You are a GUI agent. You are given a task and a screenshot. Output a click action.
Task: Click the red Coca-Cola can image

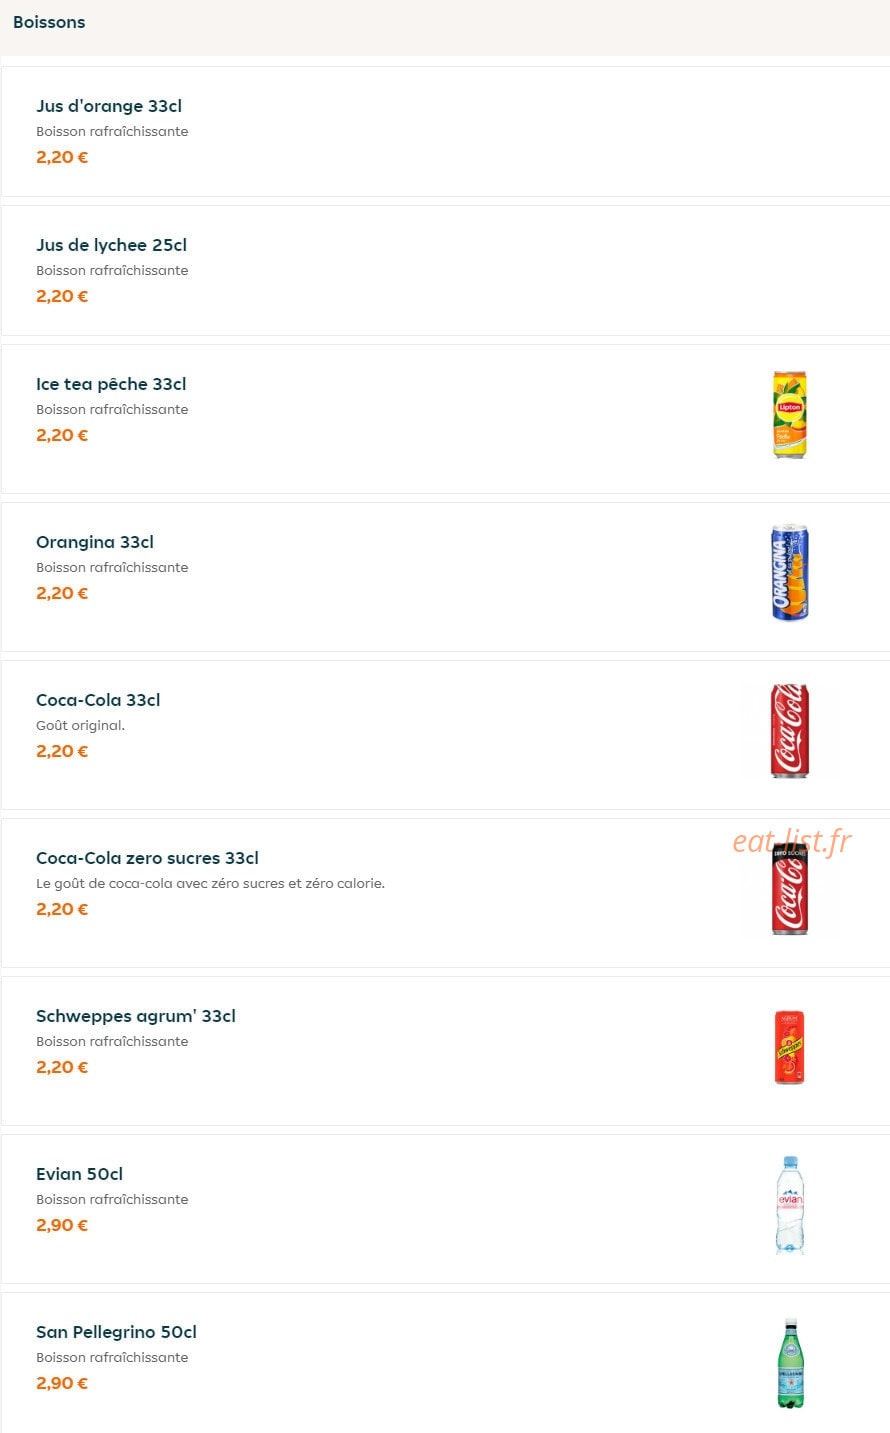coord(790,731)
